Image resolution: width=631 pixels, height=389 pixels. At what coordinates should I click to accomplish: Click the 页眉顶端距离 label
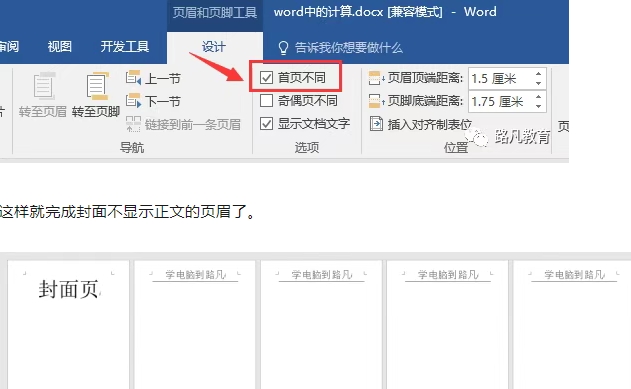pyautogui.click(x=425, y=78)
